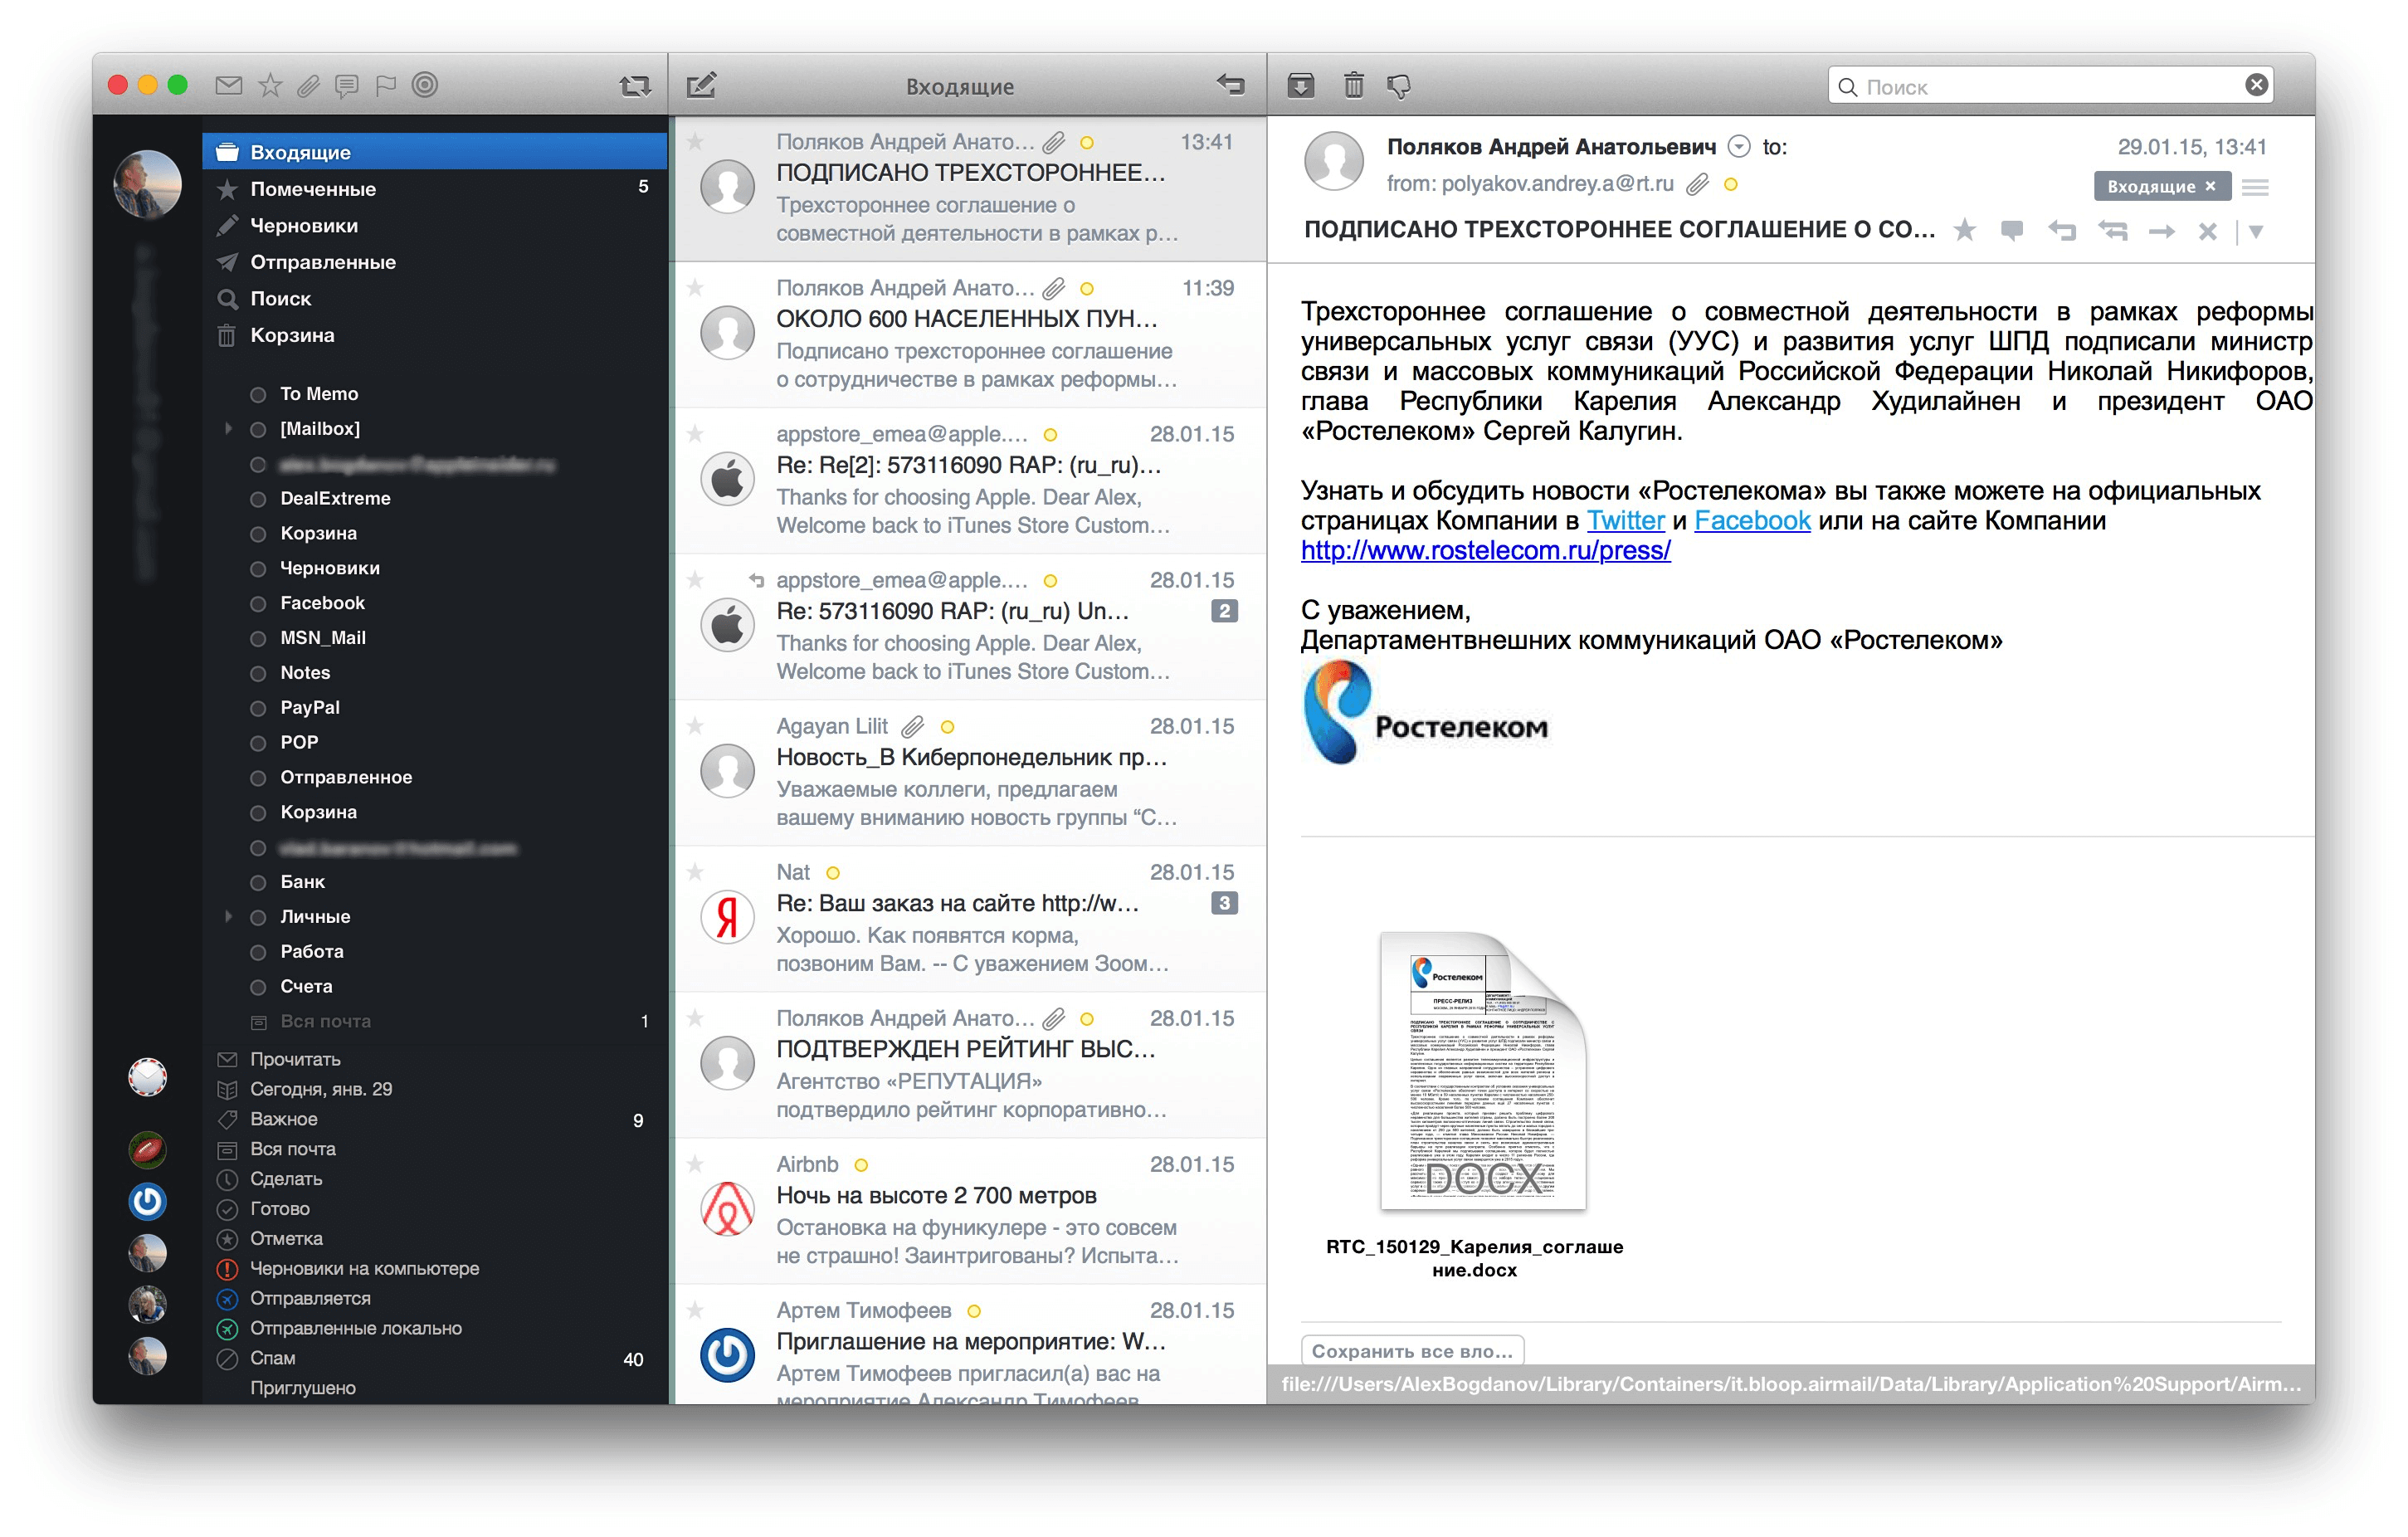
Task: Delete the message with trash icon
Action: (x=1353, y=86)
